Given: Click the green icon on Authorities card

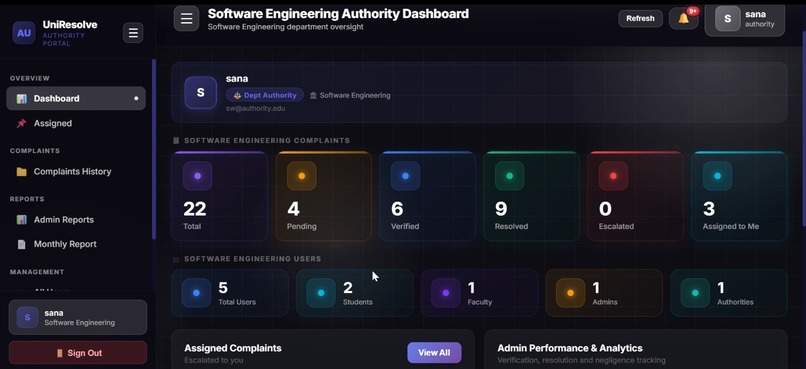Looking at the screenshot, I should (695, 293).
